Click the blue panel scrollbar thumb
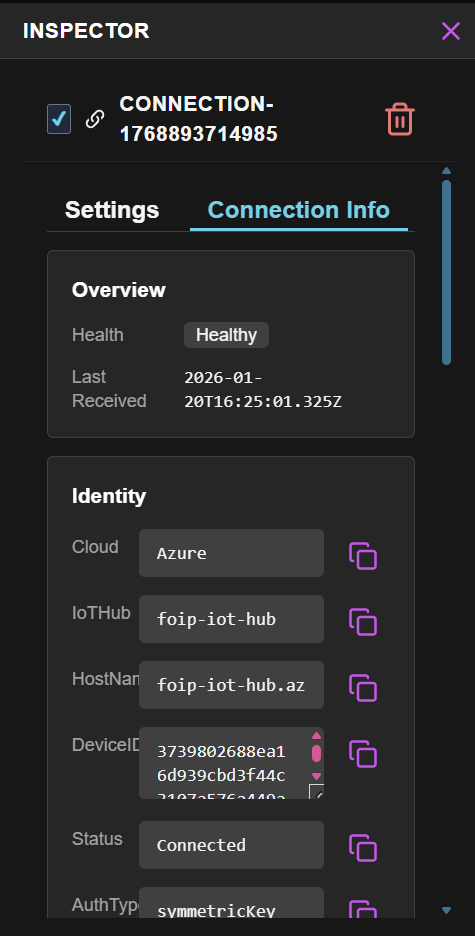This screenshot has height=936, width=475. 446,272
